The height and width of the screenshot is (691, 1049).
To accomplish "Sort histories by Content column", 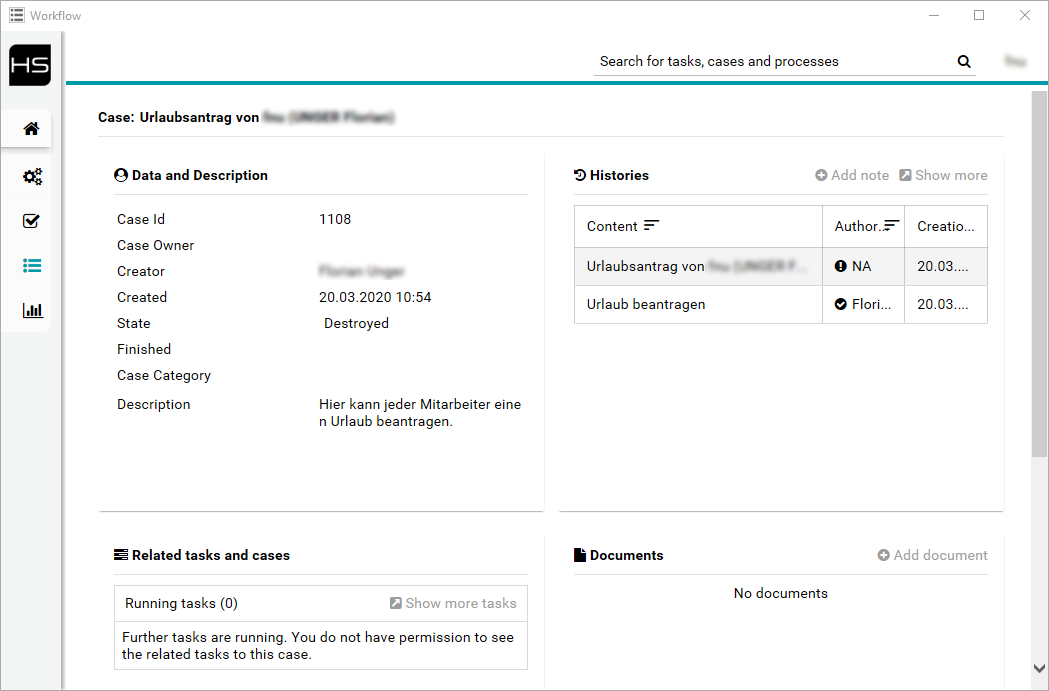I will [652, 225].
